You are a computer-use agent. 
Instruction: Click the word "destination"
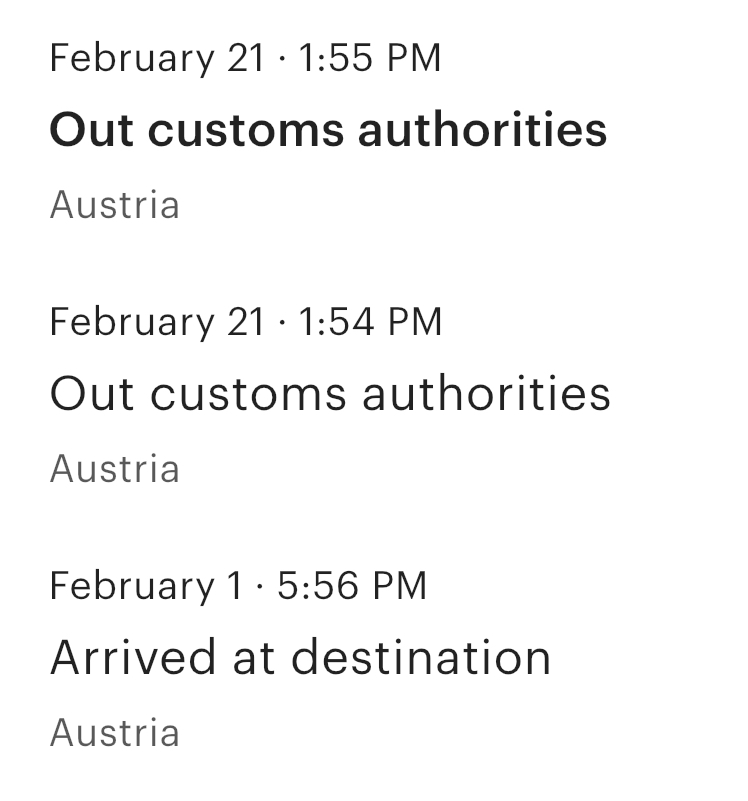[421, 657]
